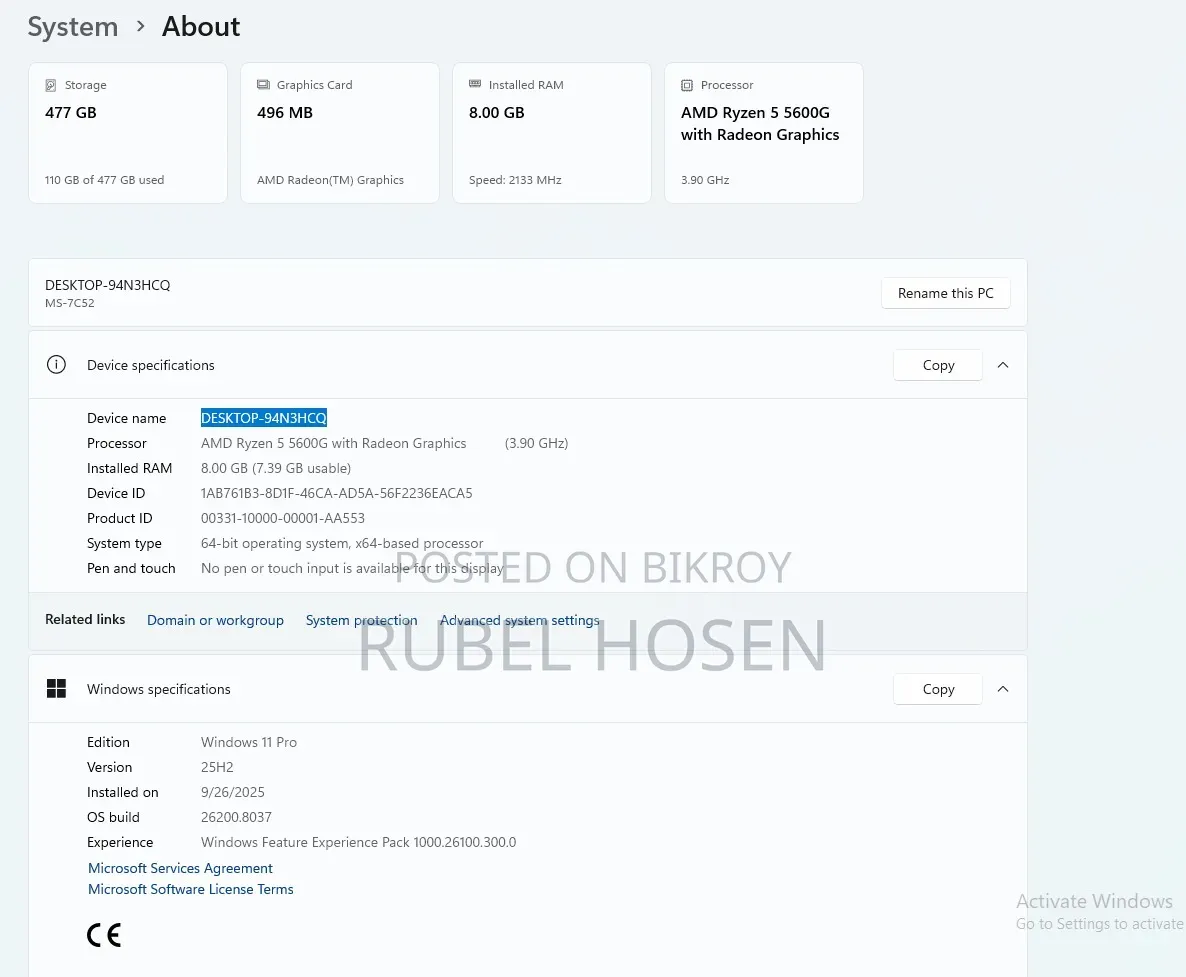Image resolution: width=1186 pixels, height=977 pixels.
Task: Click the Related links label
Action: (x=85, y=619)
